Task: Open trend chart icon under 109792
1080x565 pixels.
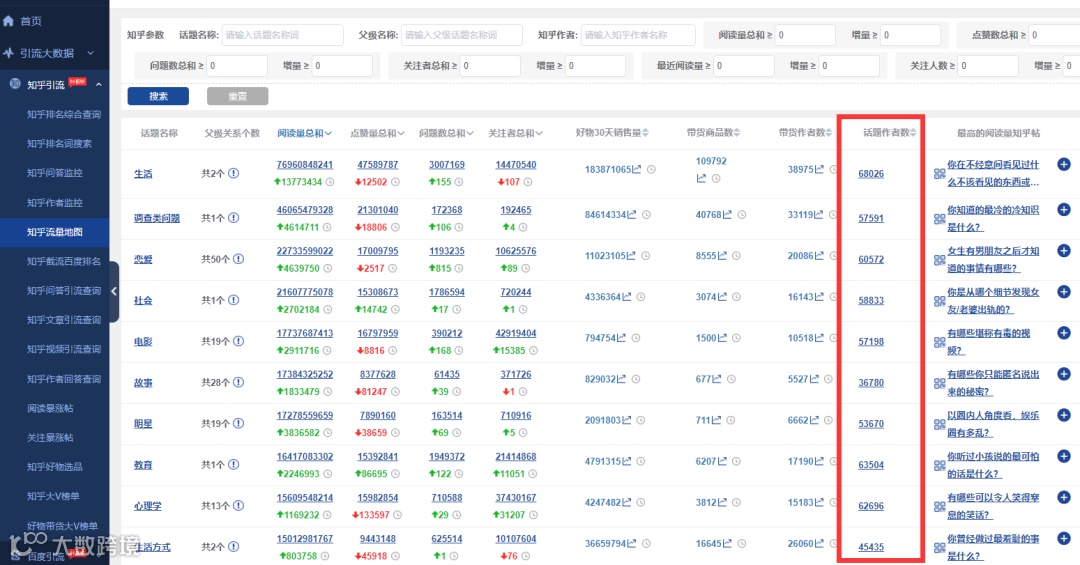Action: coord(701,178)
